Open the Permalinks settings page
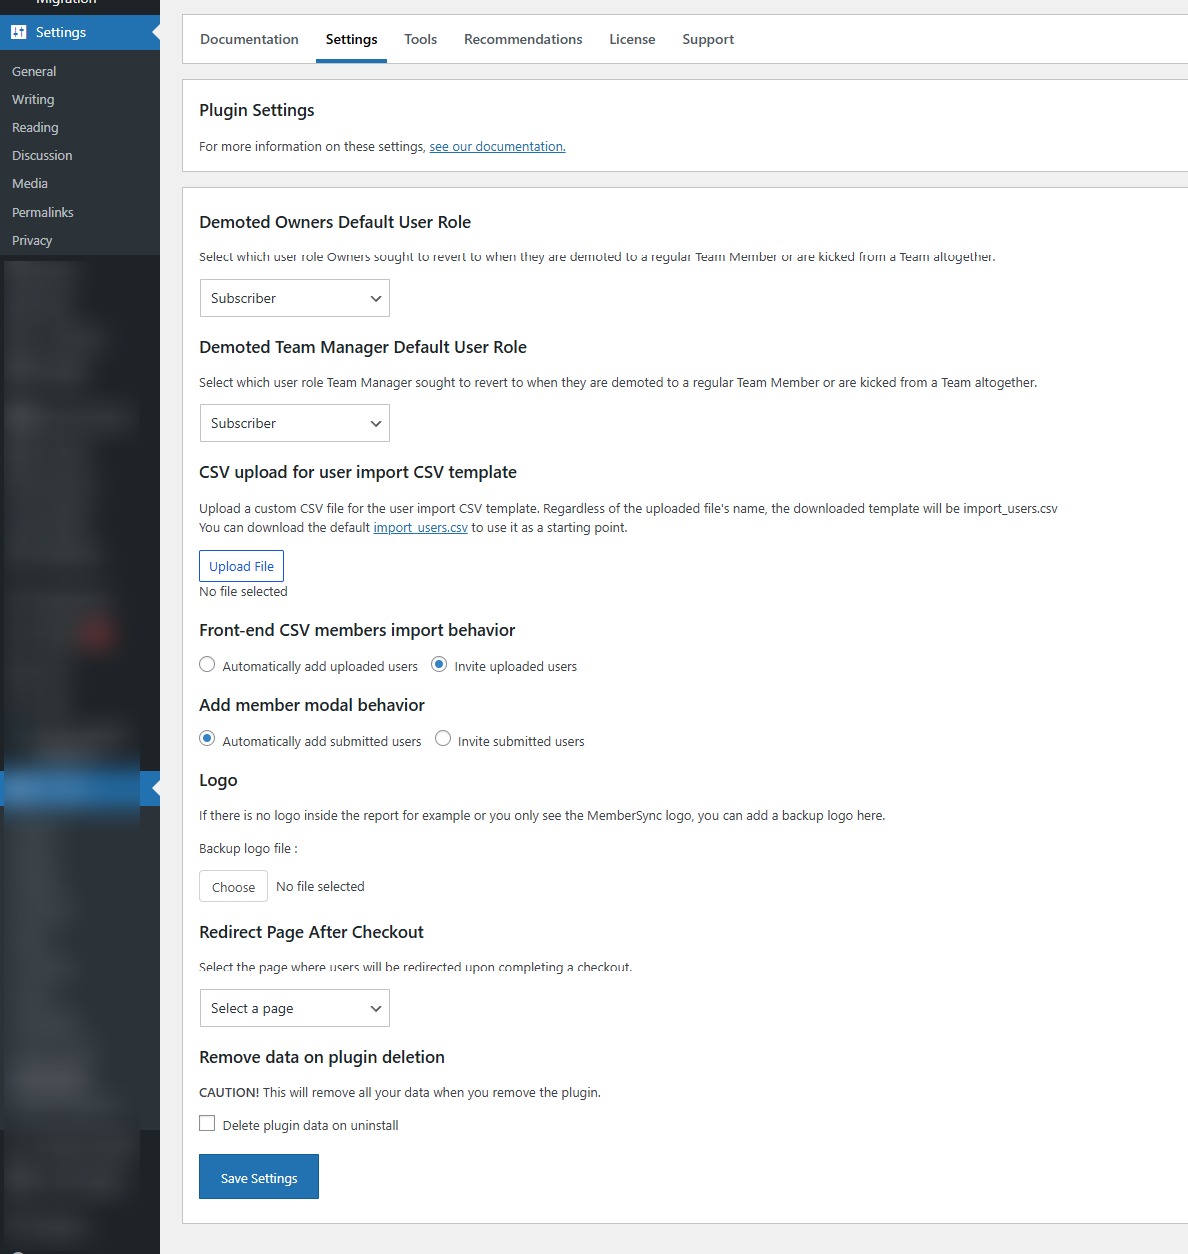Screen dimensions: 1188x1254 (x=43, y=212)
